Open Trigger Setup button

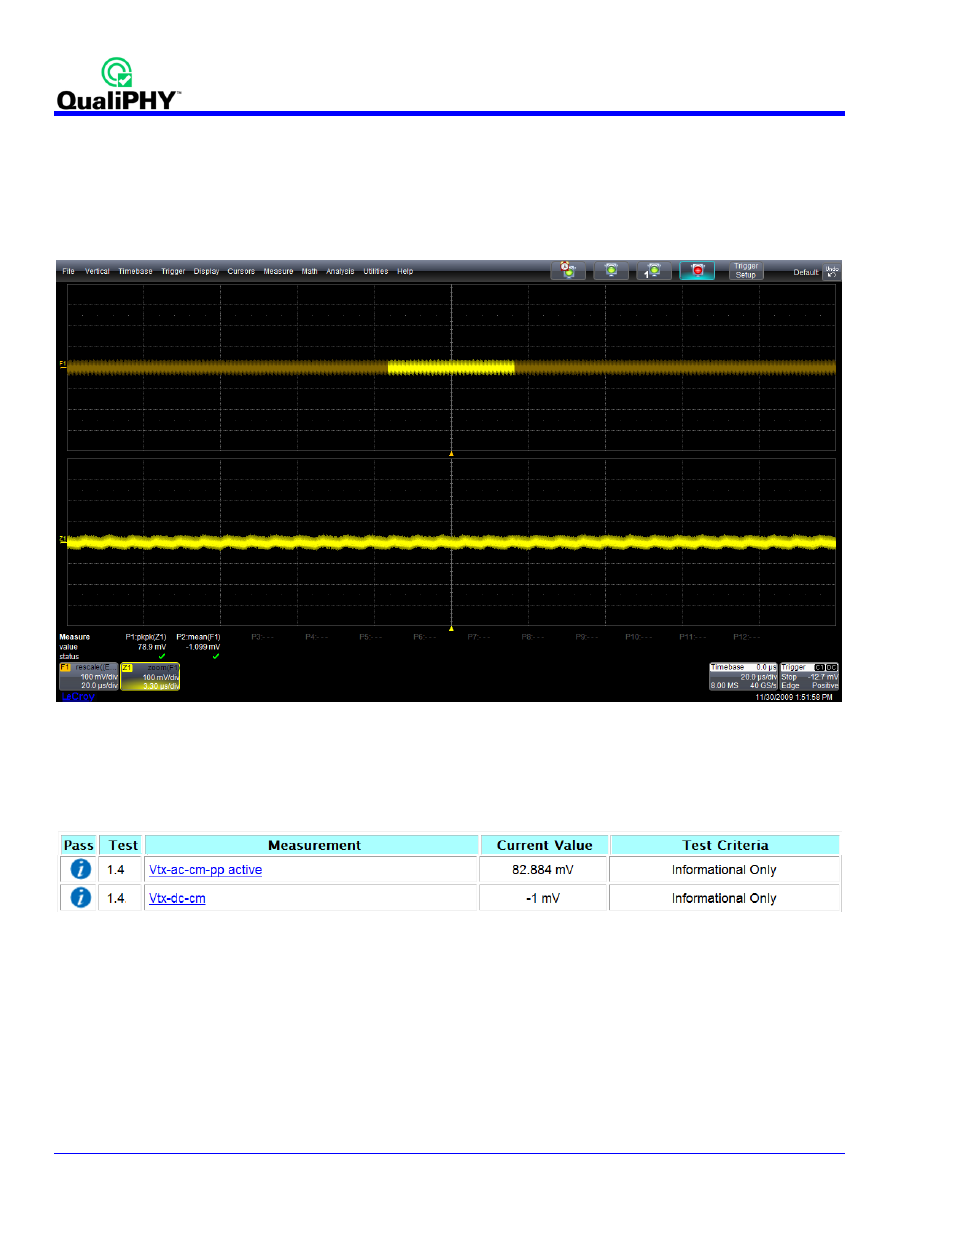point(746,270)
